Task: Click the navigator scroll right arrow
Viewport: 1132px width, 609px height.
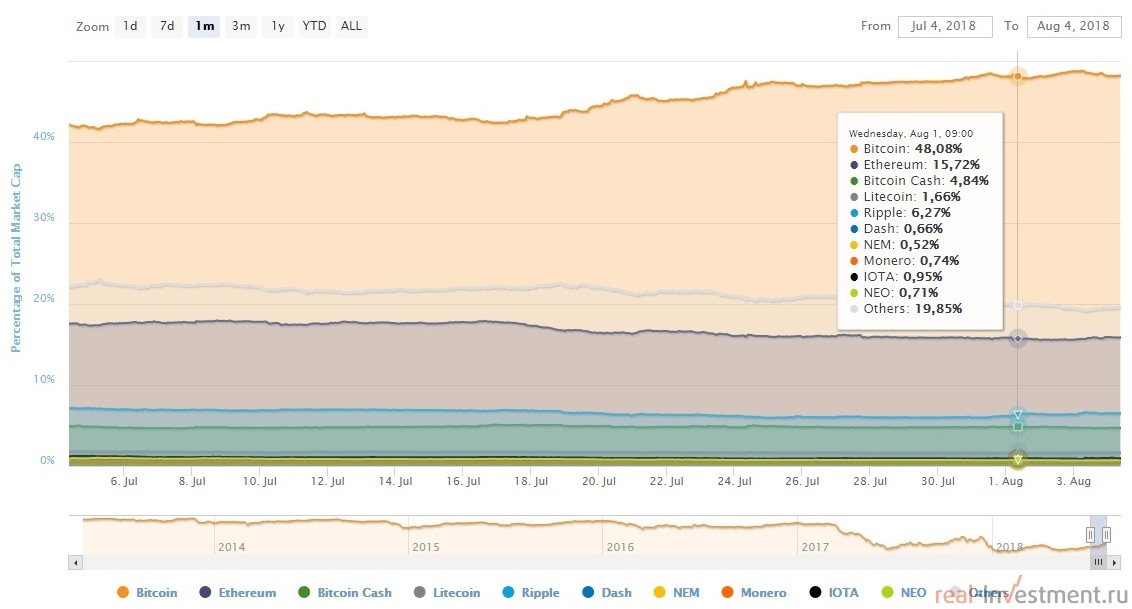Action: tap(1115, 562)
